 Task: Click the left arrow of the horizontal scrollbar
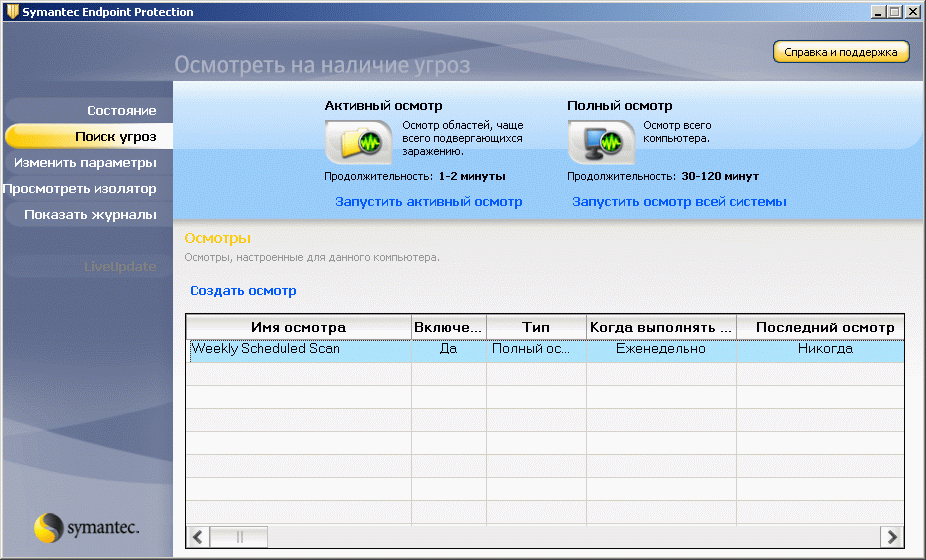[198, 537]
